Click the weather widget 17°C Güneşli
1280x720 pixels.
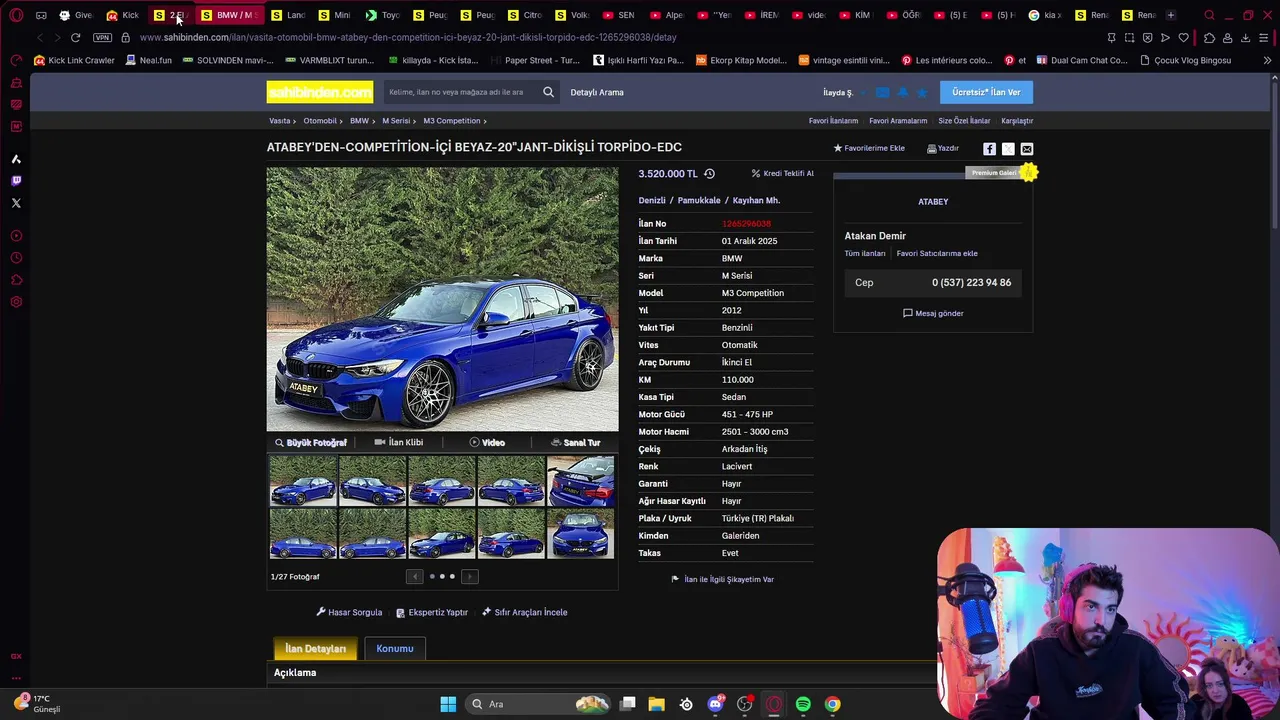coord(38,703)
